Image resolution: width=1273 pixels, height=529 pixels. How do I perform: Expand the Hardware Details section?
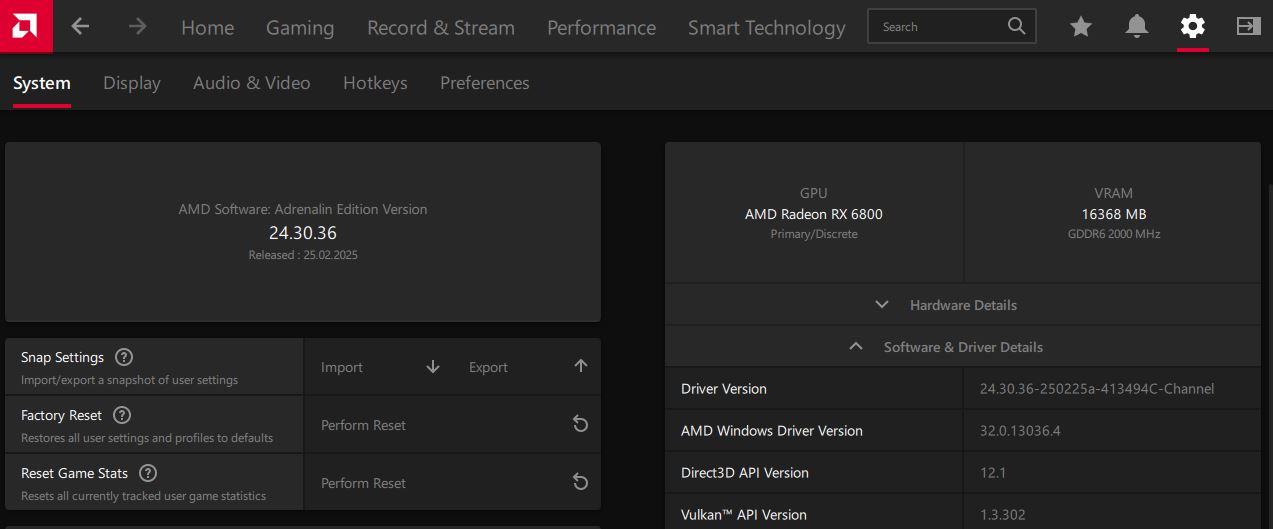click(962, 305)
